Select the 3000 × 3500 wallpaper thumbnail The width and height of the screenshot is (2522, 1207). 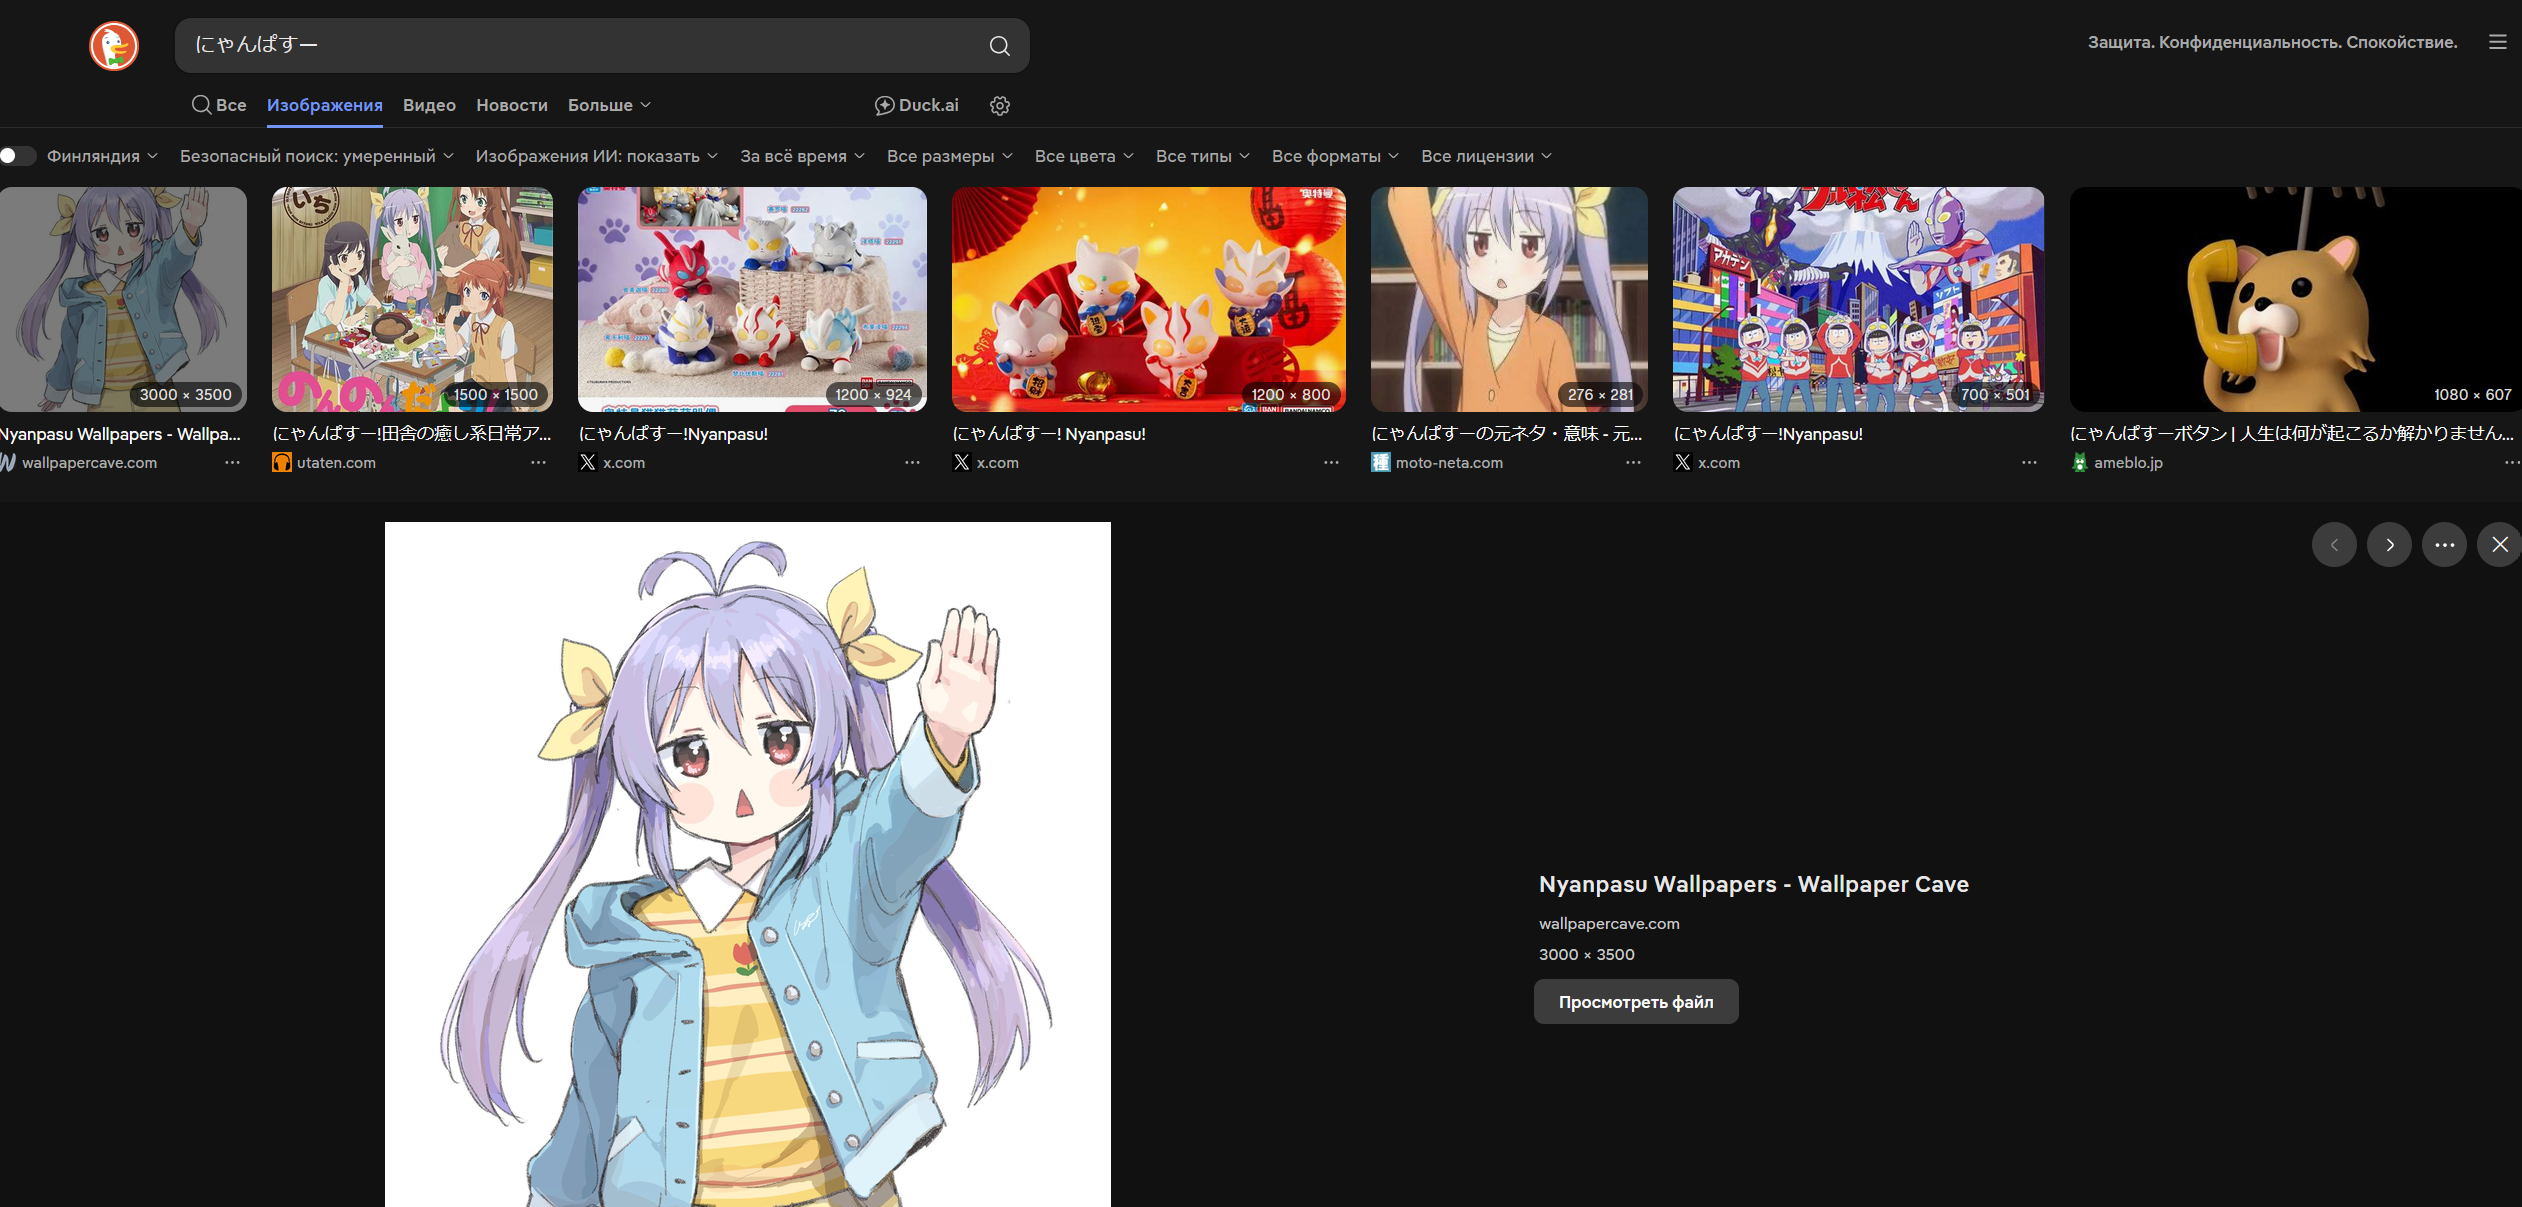click(122, 299)
